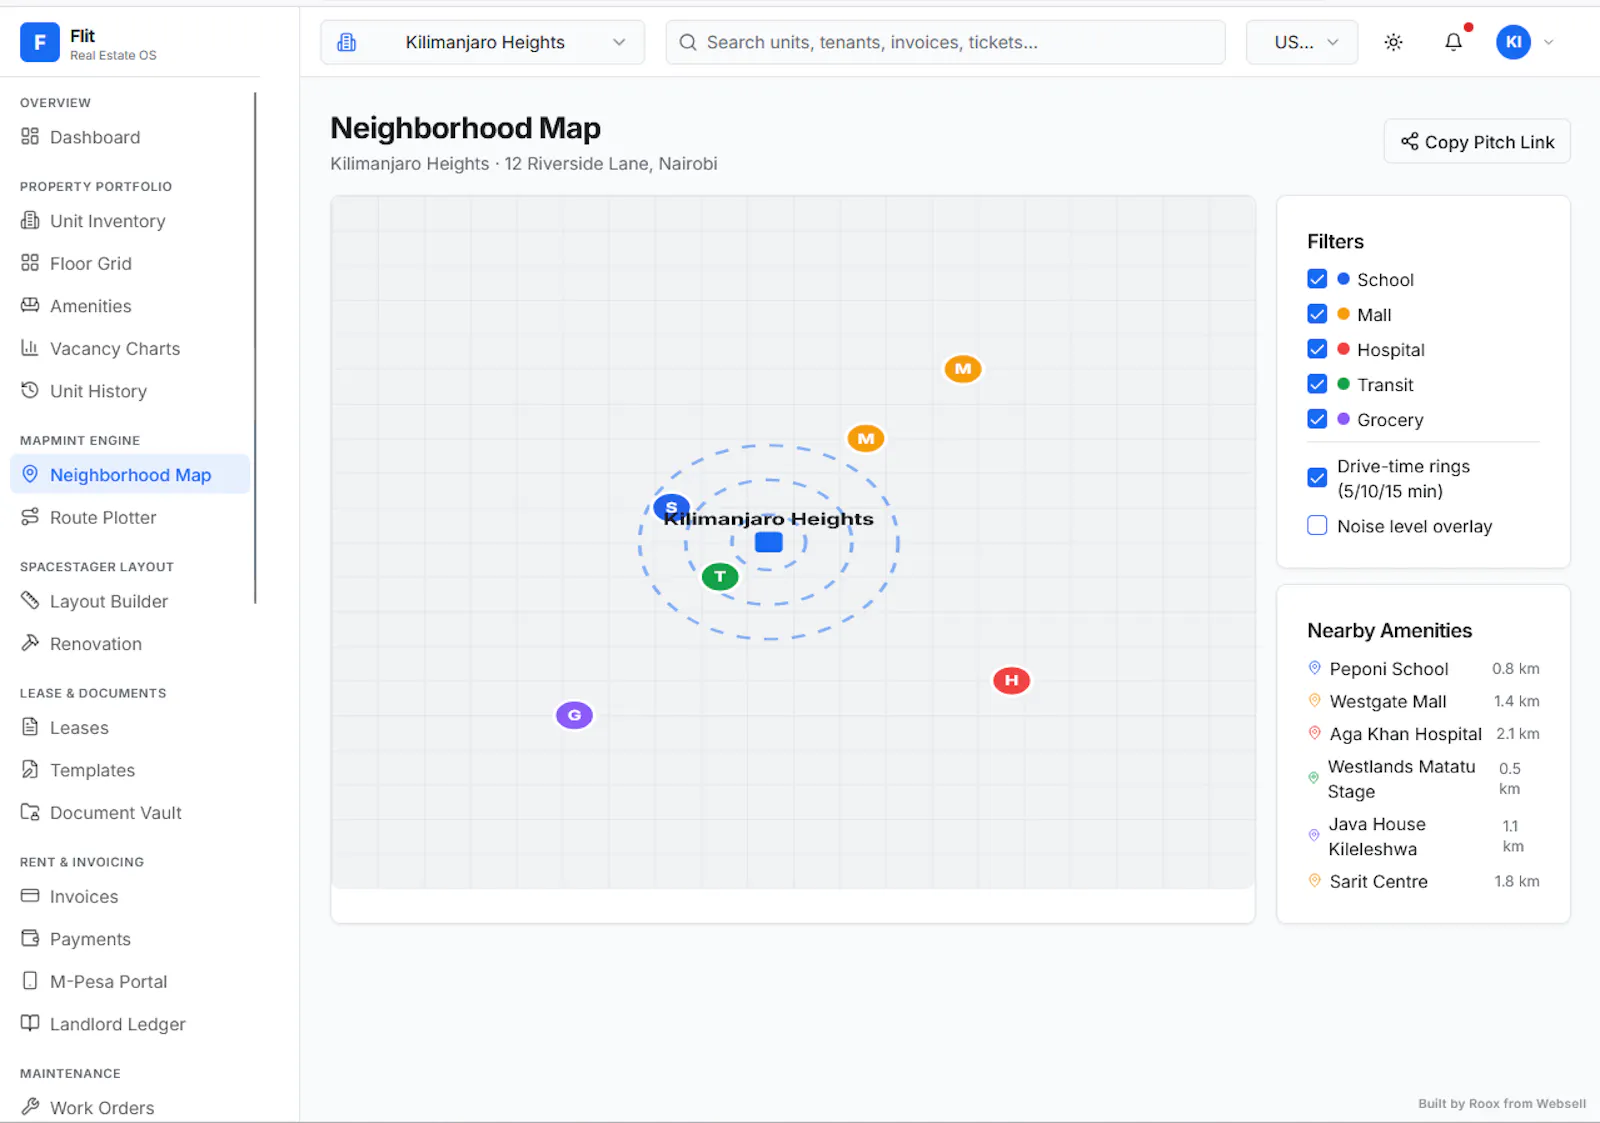This screenshot has height=1123, width=1600.
Task: Click the Layout Builder ruler icon
Action: 30,601
